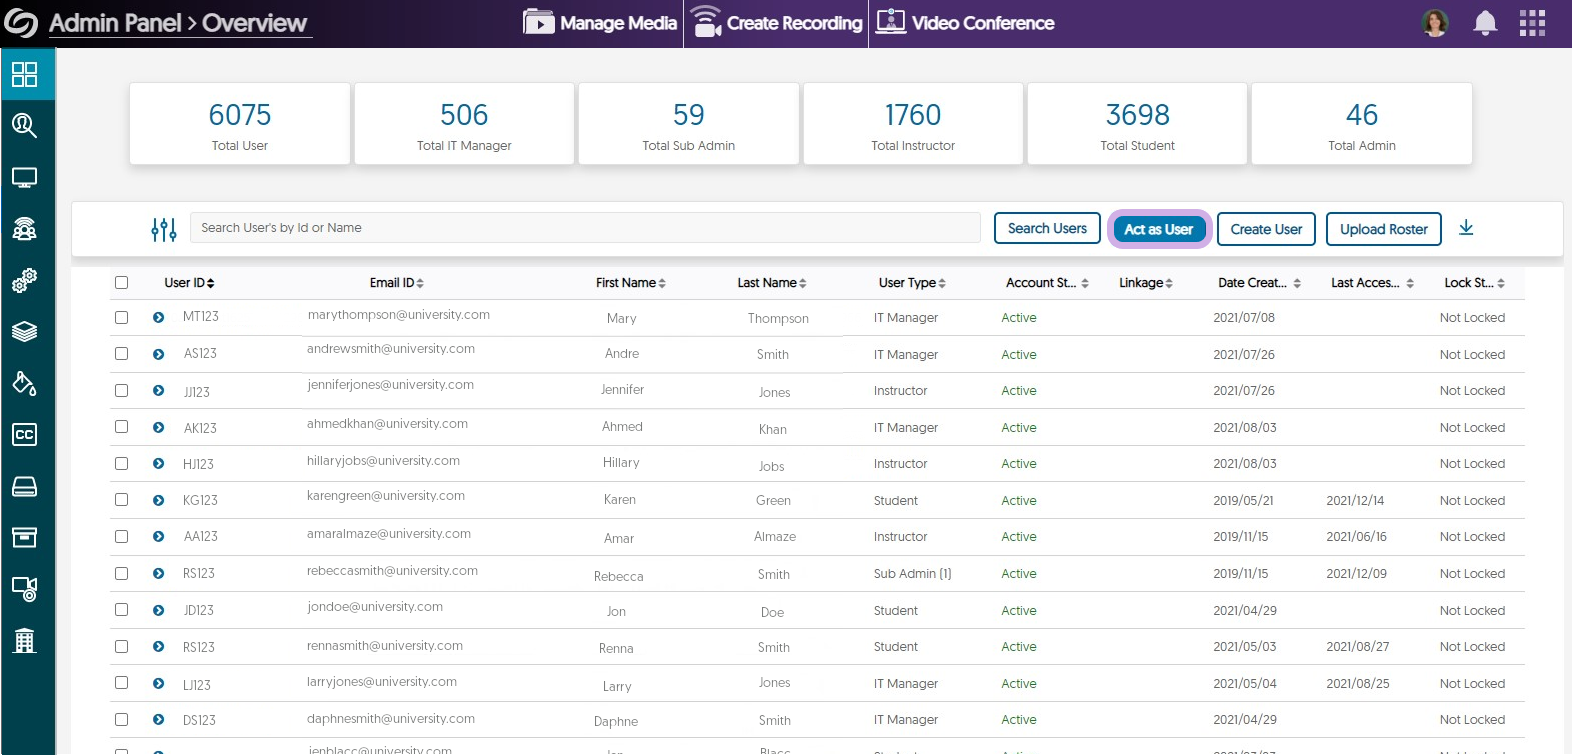
Task: Open the notifications bell
Action: point(1485,23)
